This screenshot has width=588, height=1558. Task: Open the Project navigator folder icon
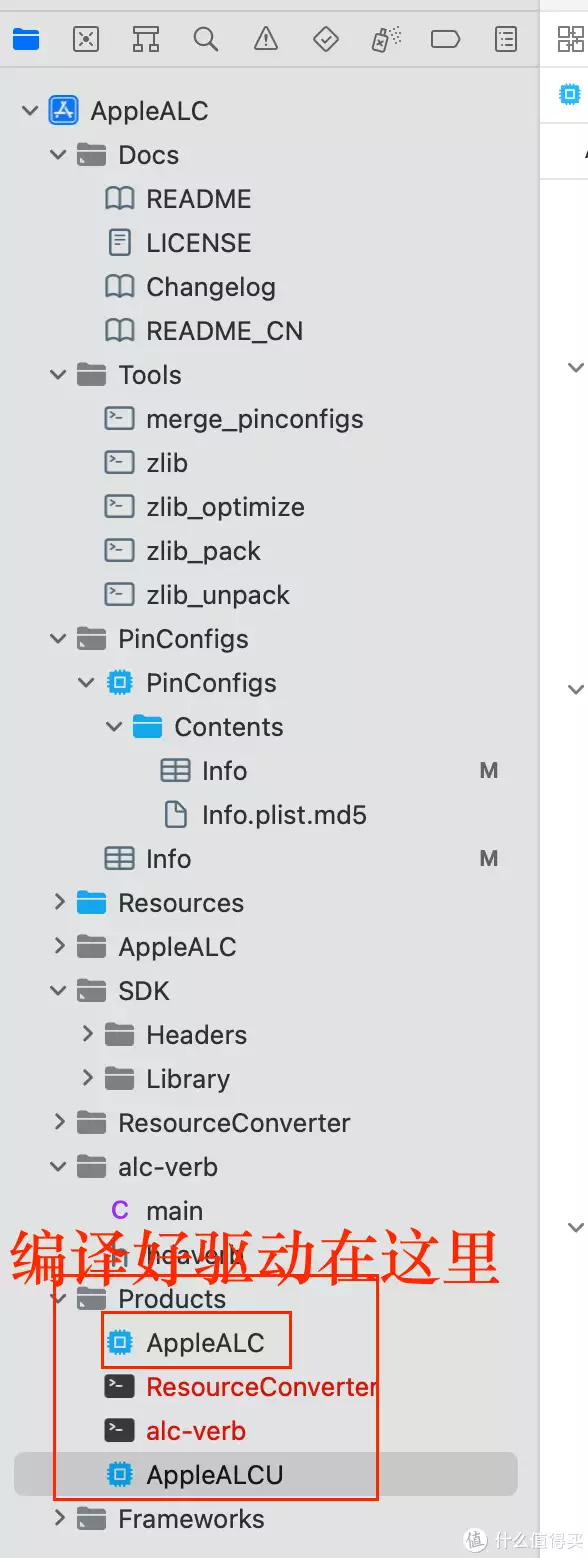point(25,39)
